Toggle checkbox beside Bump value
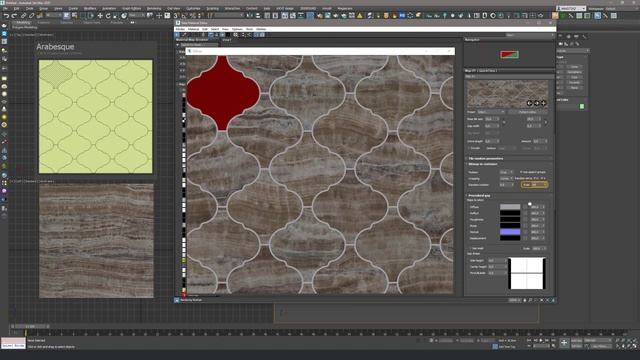This screenshot has height=360, width=640. tap(525, 226)
